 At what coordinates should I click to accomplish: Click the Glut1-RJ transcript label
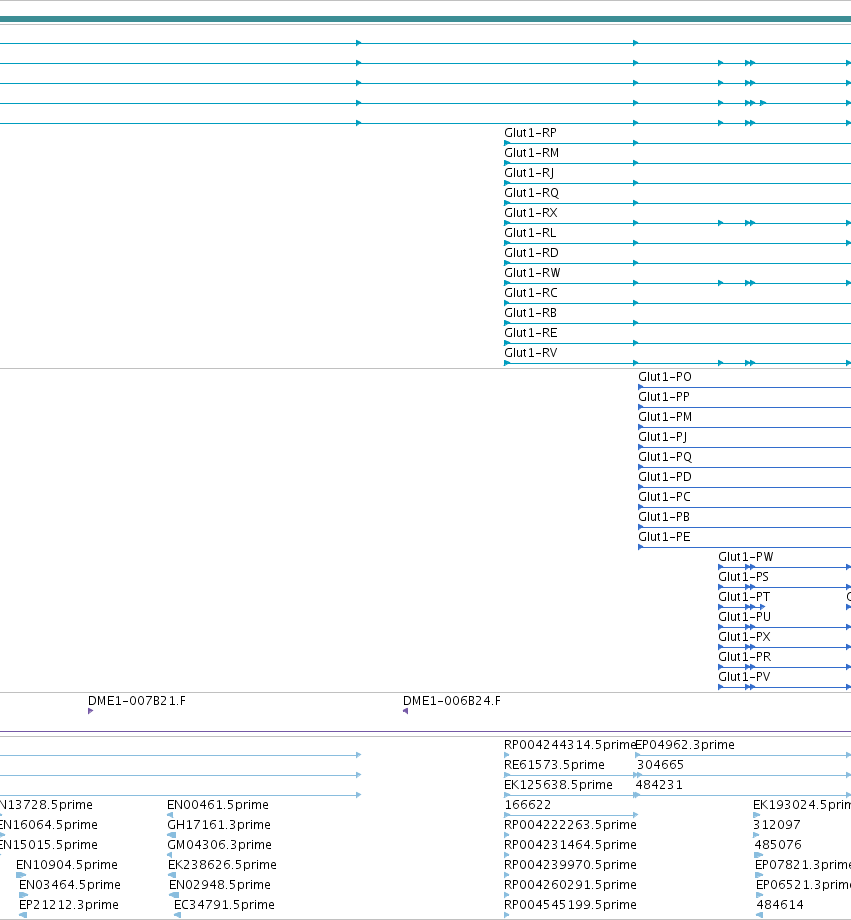(x=529, y=173)
